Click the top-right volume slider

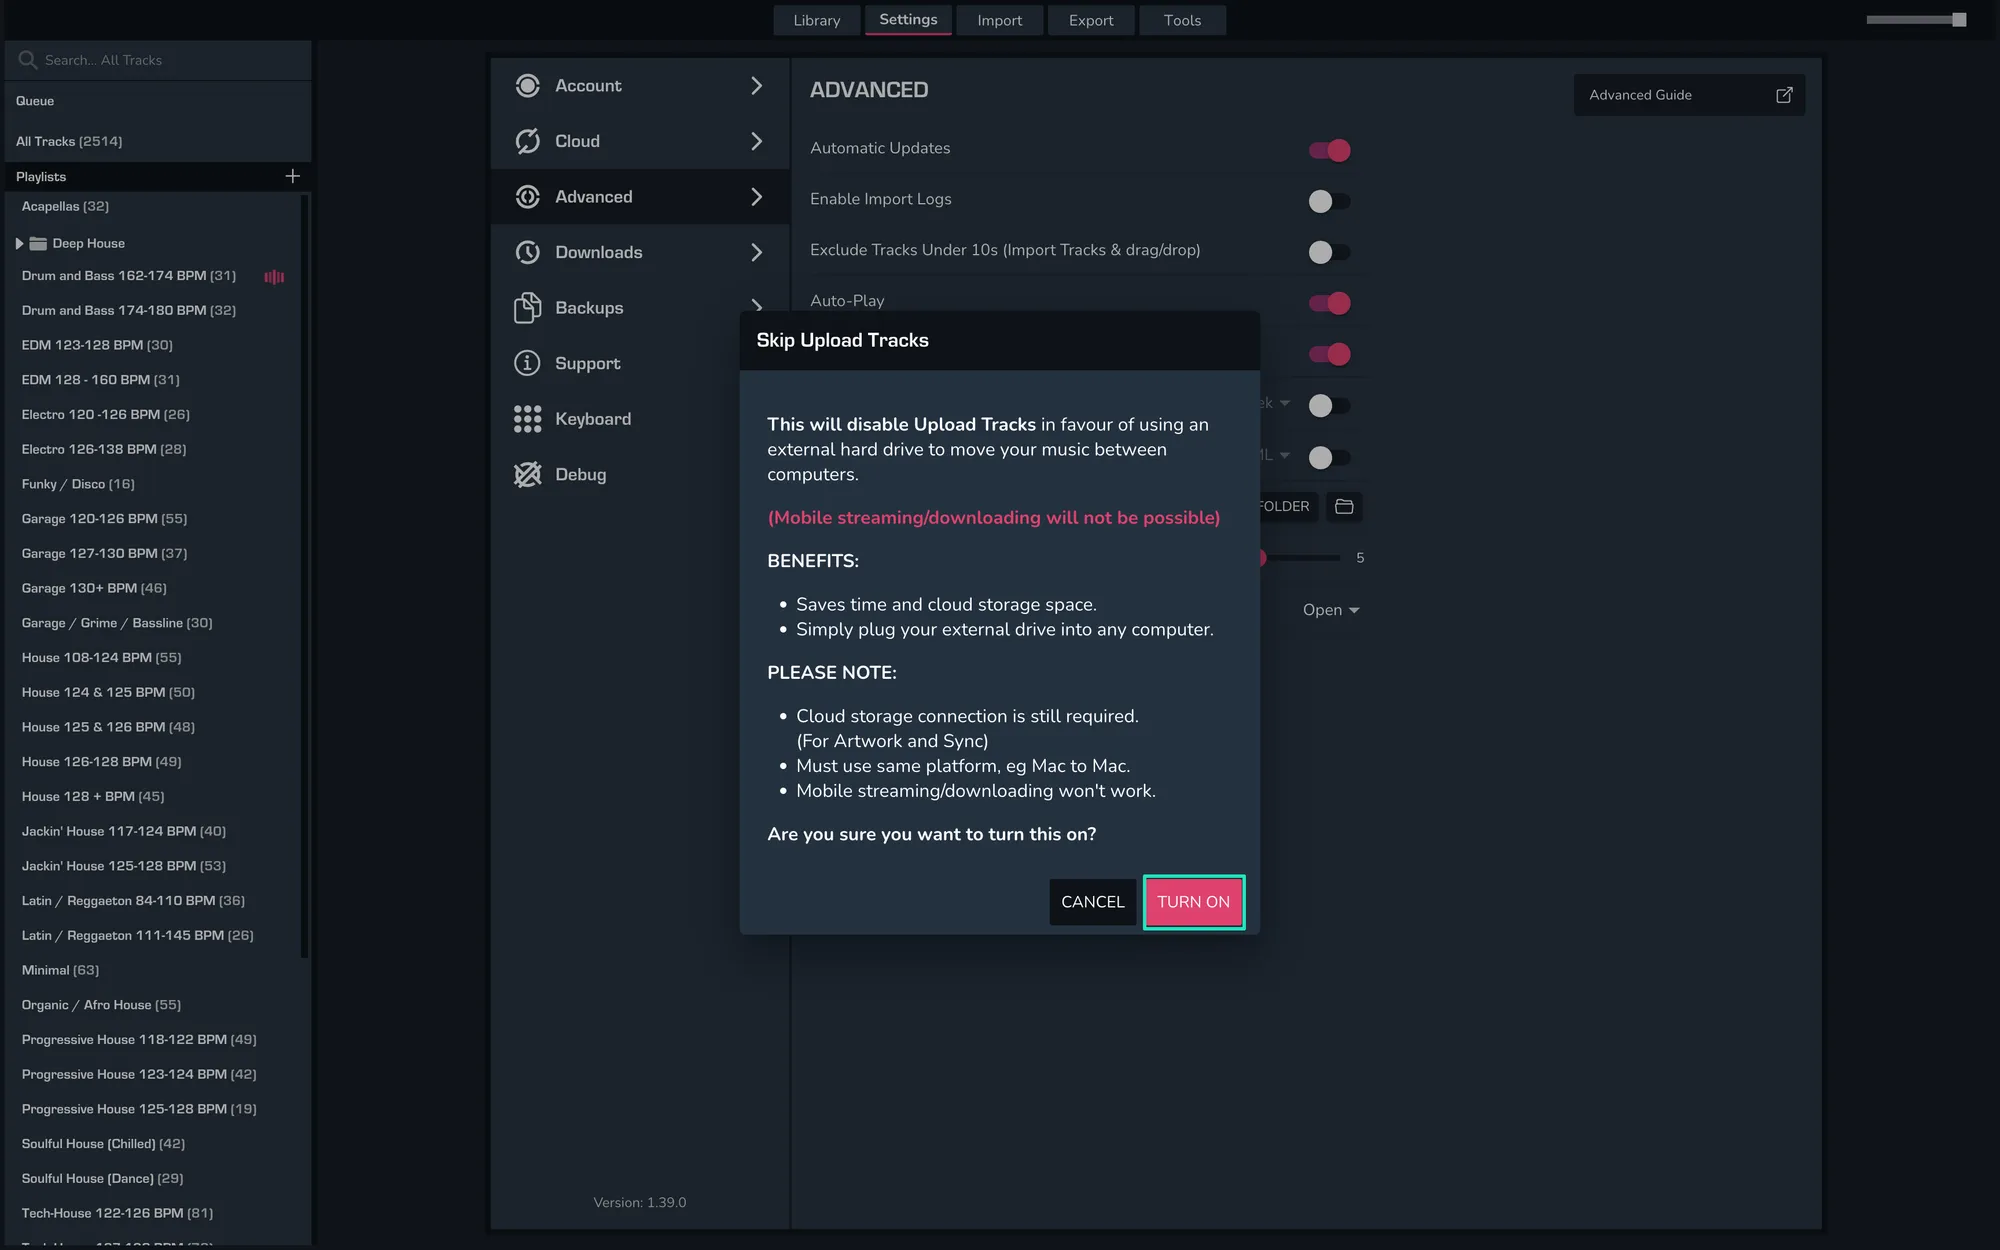pos(1915,20)
